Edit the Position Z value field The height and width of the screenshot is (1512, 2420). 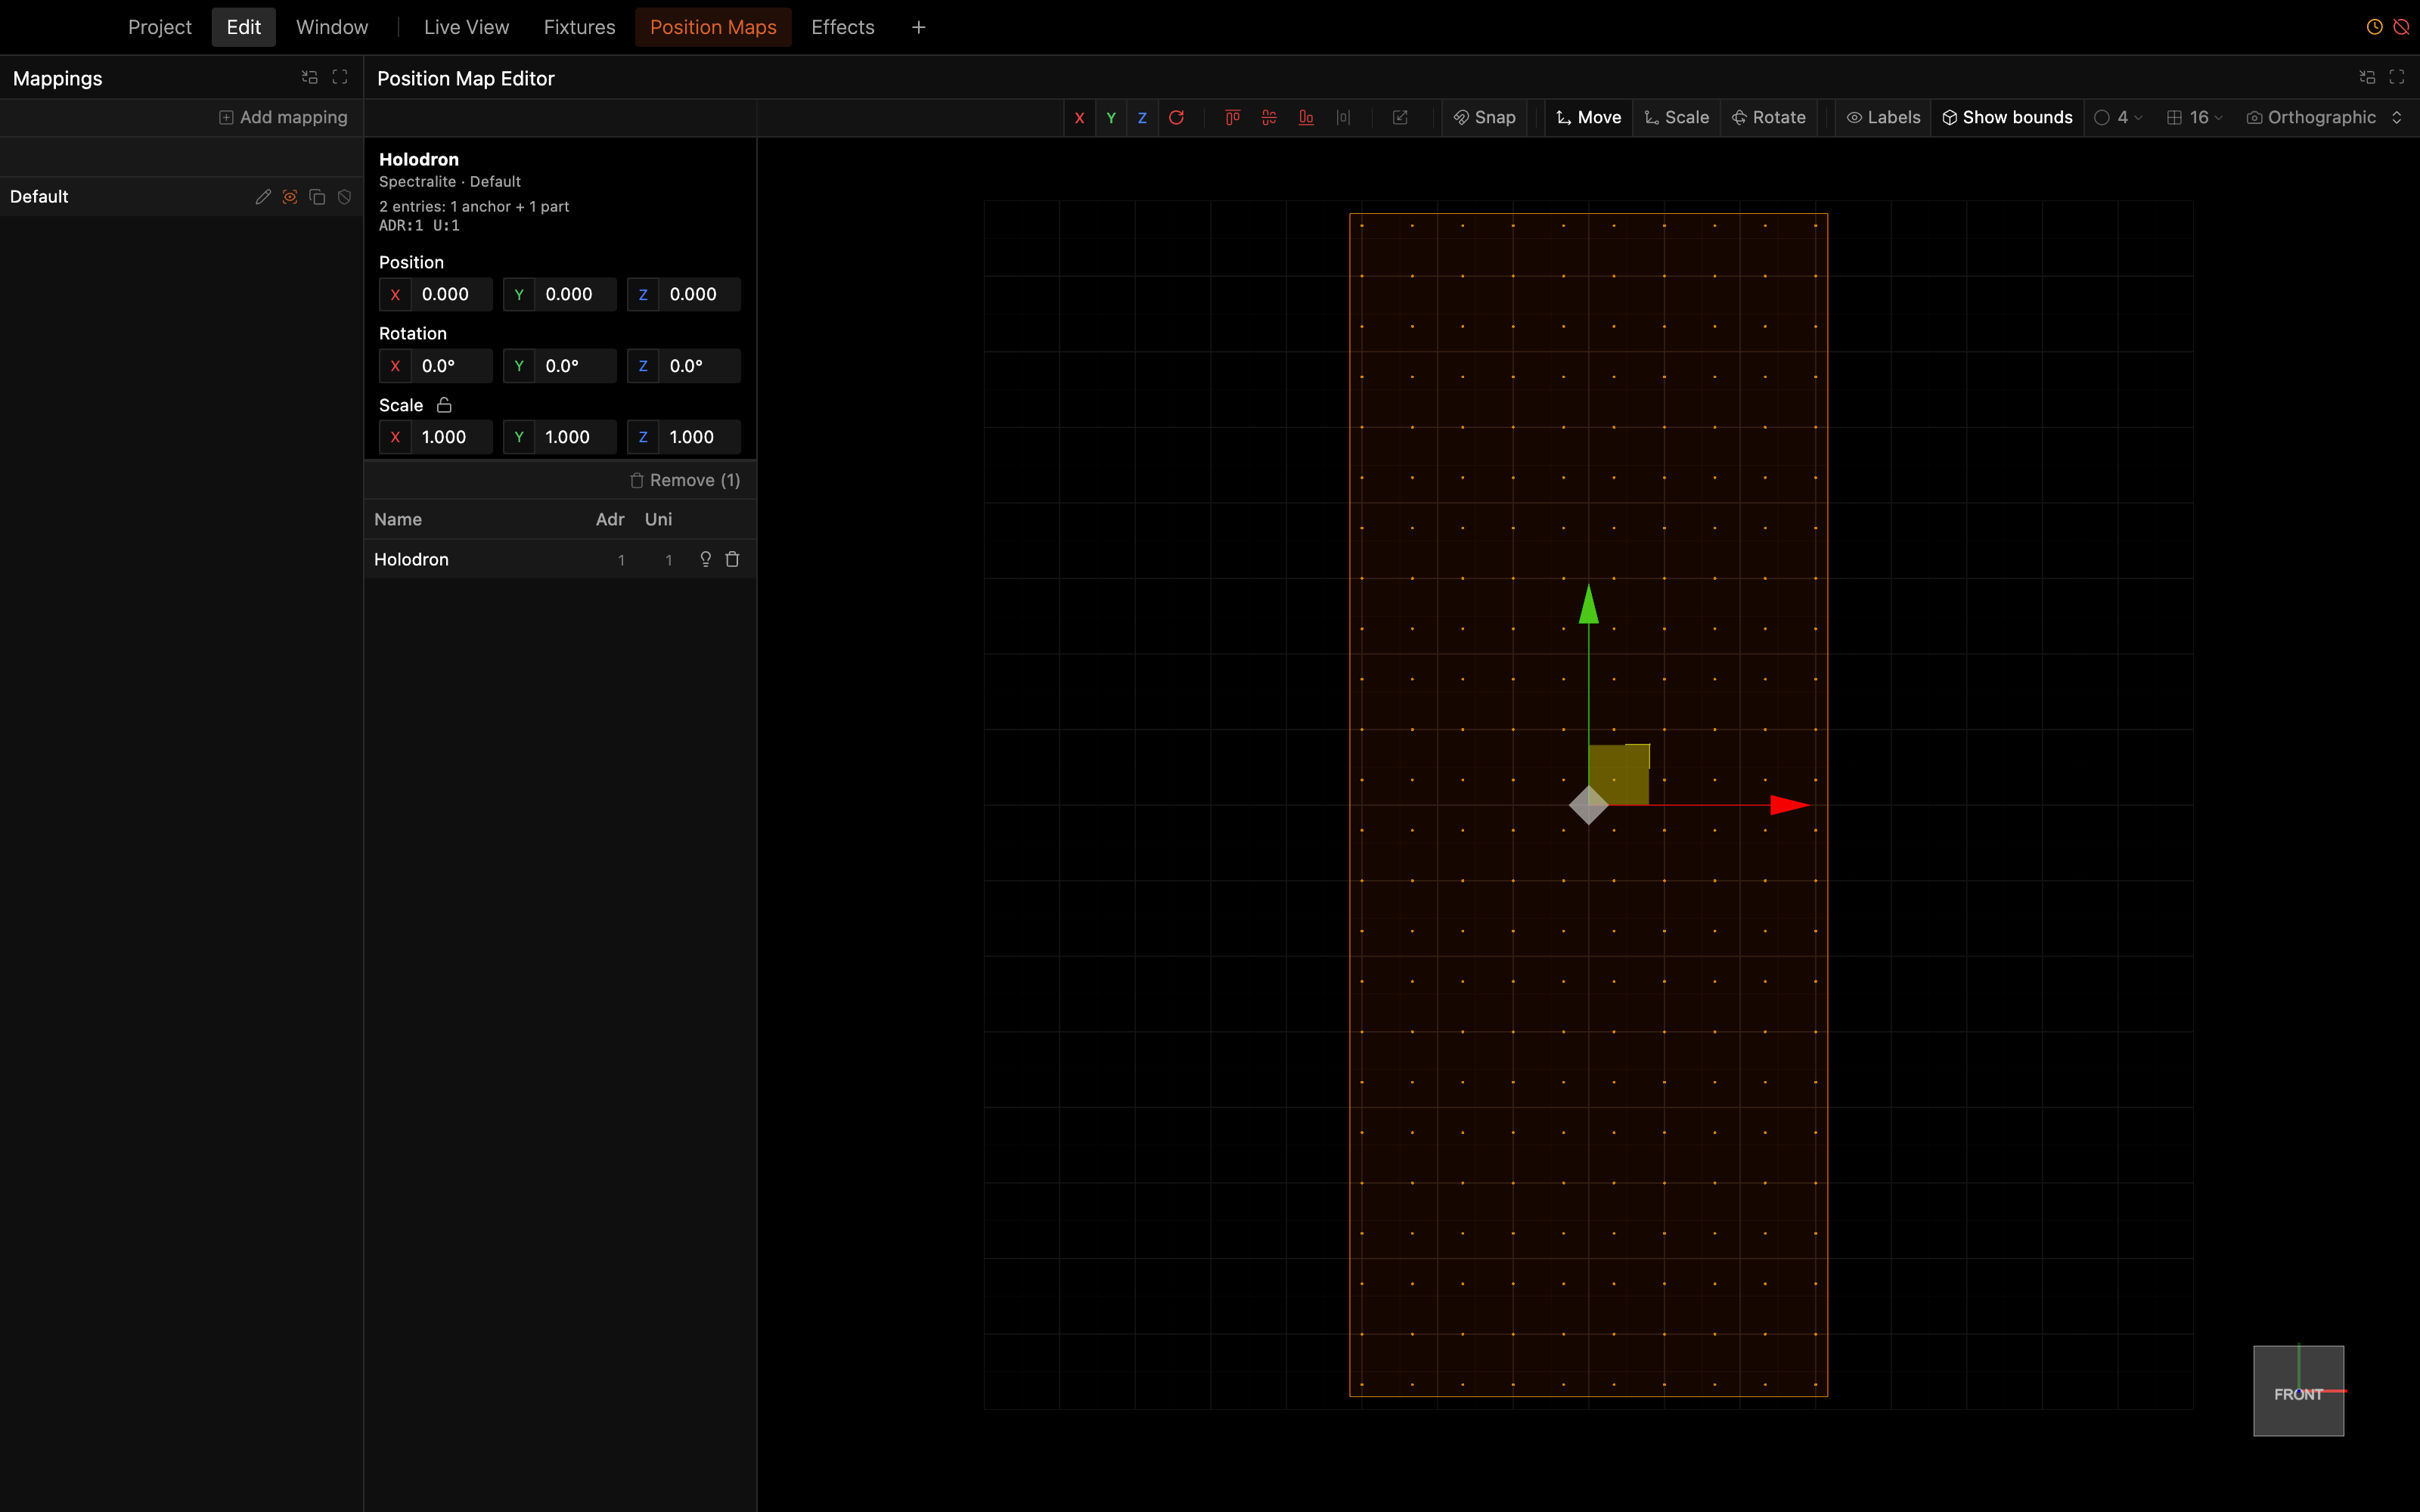(684, 295)
